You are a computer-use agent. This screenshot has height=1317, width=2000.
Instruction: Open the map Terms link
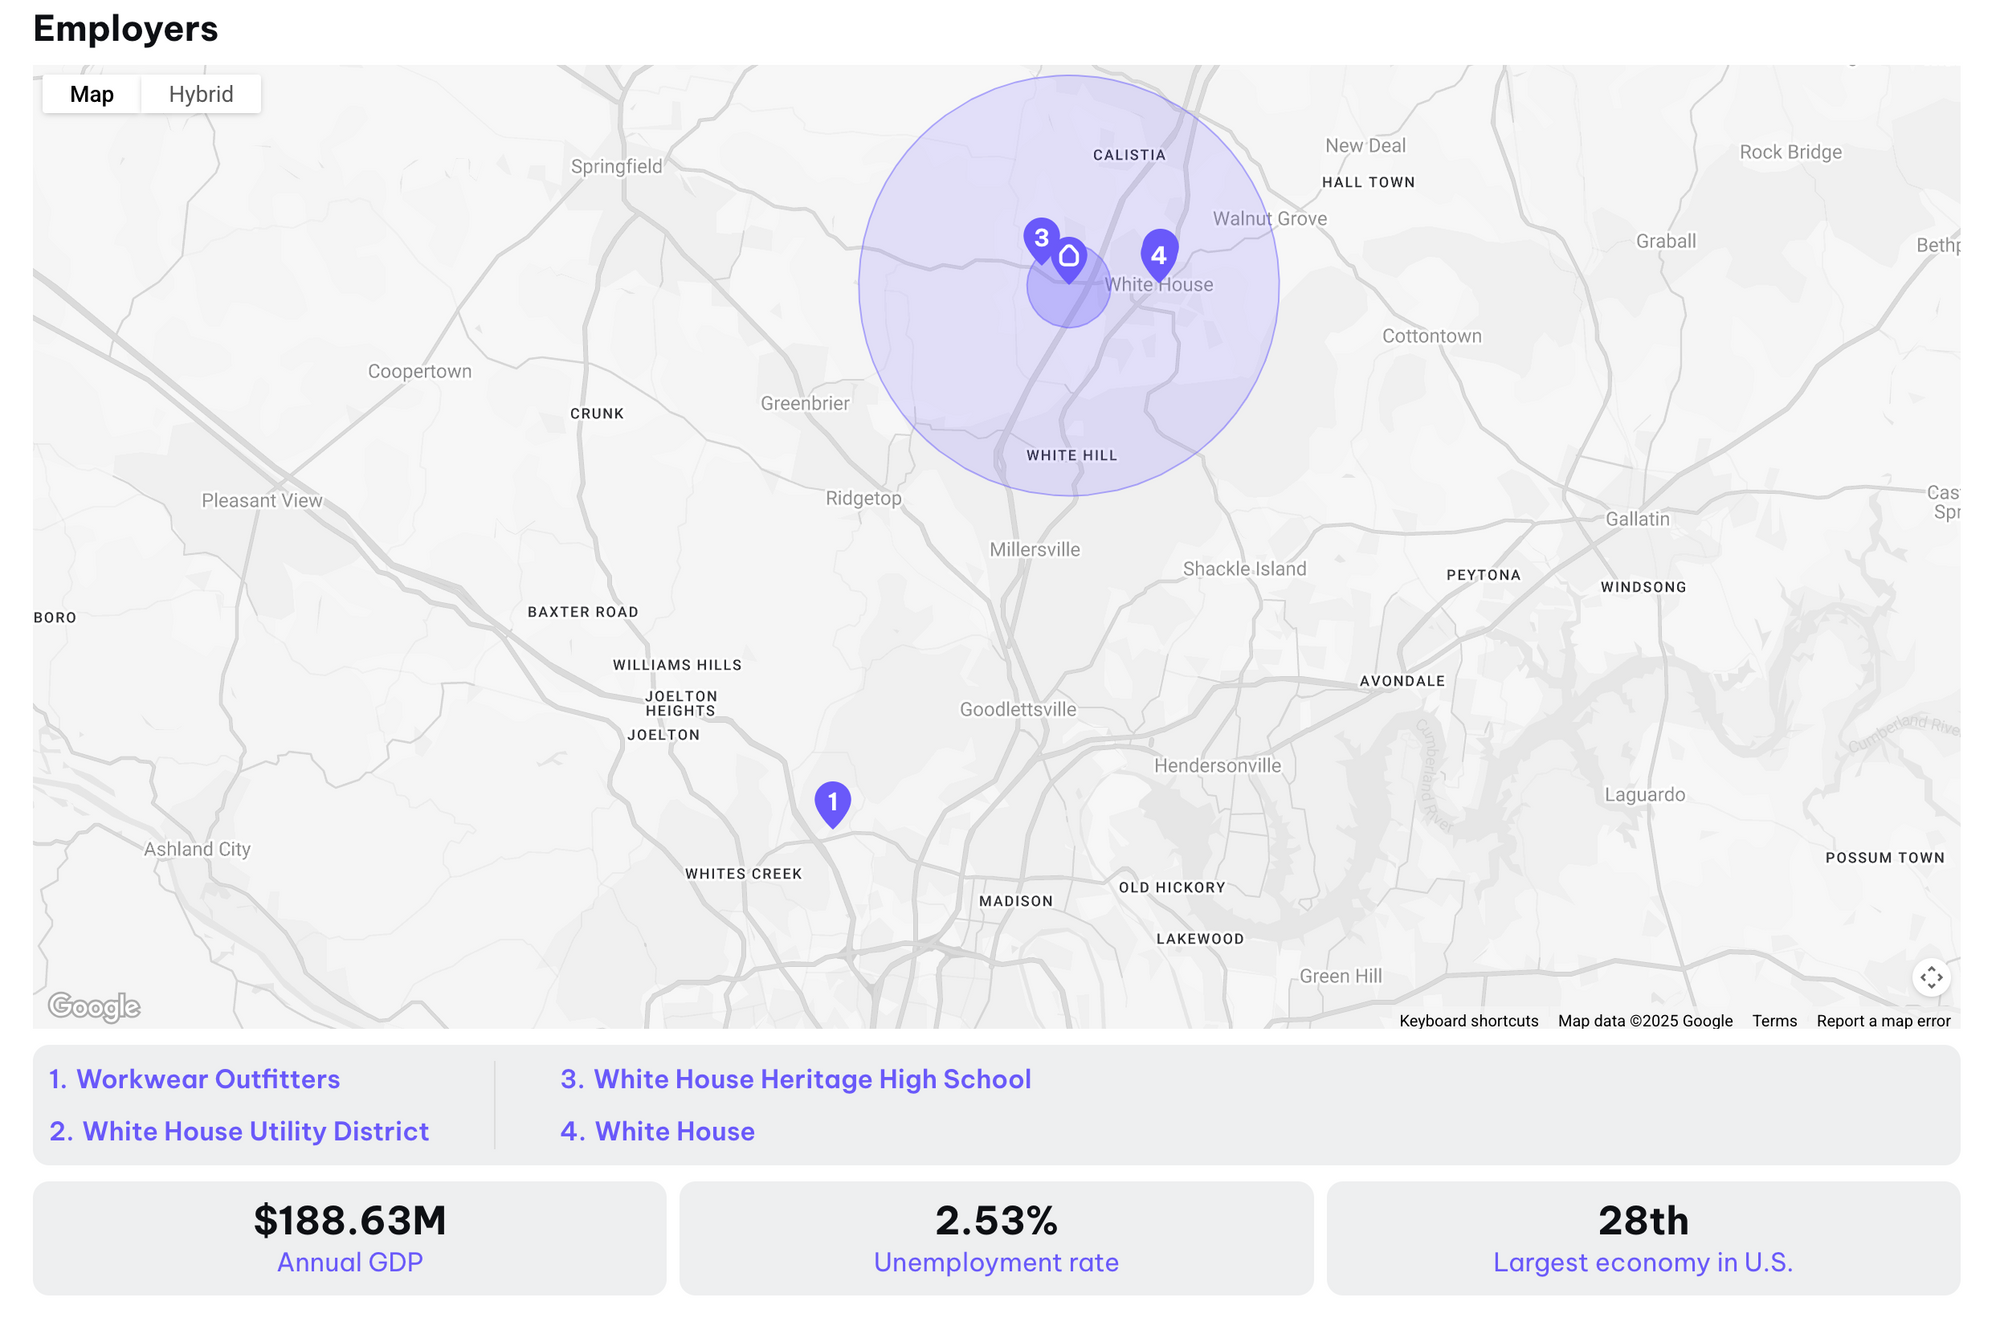coord(1774,1021)
